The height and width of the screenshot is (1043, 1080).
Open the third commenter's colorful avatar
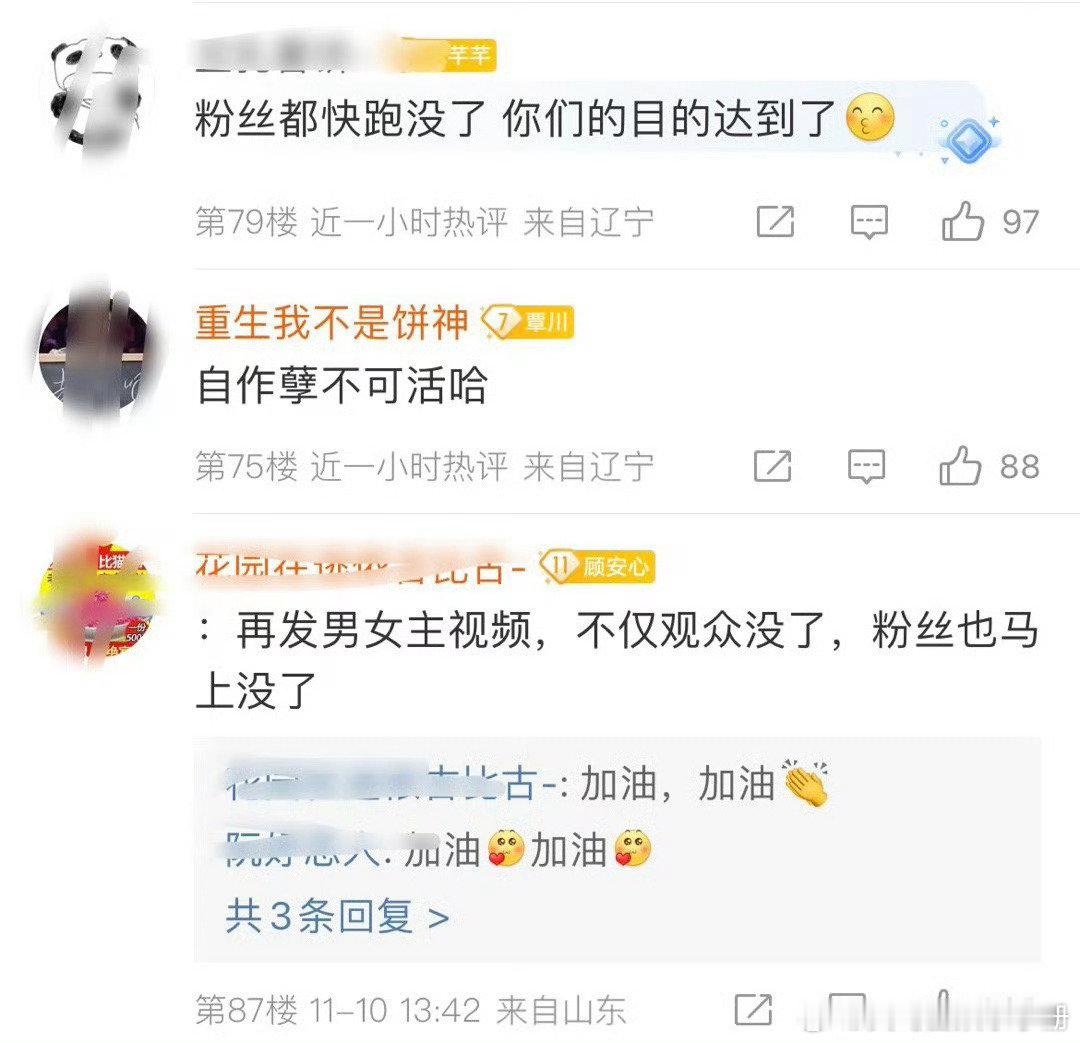[x=98, y=598]
